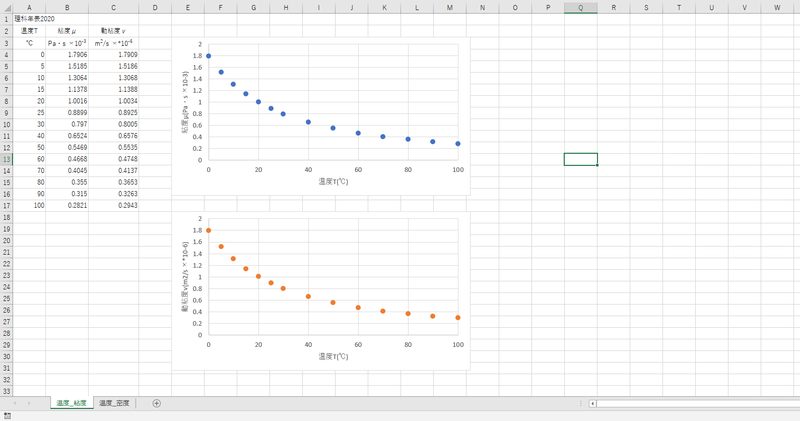This screenshot has width=800, height=421.
Task: Click temperature cell with value 25
Action: pyautogui.click(x=29, y=113)
